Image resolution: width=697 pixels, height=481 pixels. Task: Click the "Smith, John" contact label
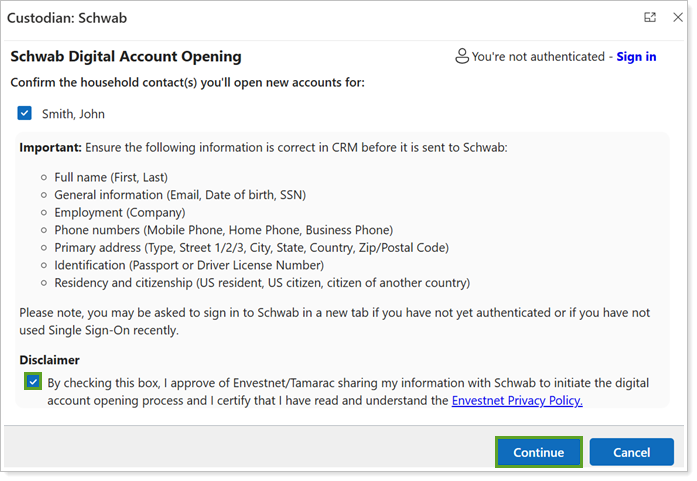[73, 114]
